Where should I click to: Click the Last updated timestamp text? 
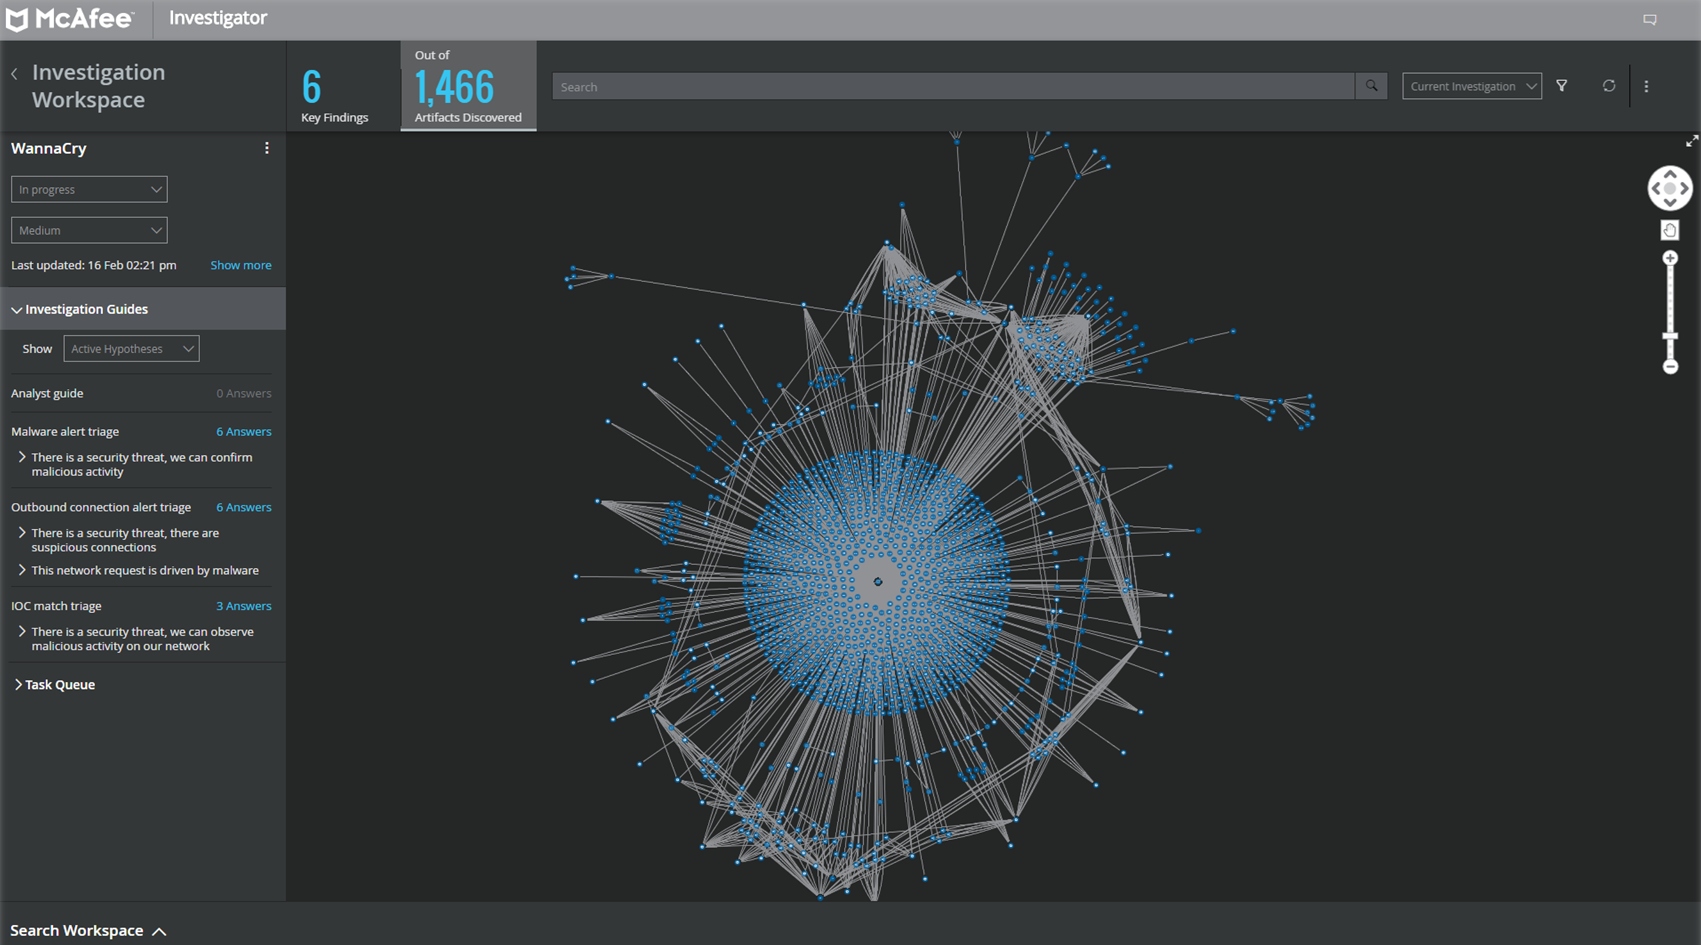click(93, 265)
